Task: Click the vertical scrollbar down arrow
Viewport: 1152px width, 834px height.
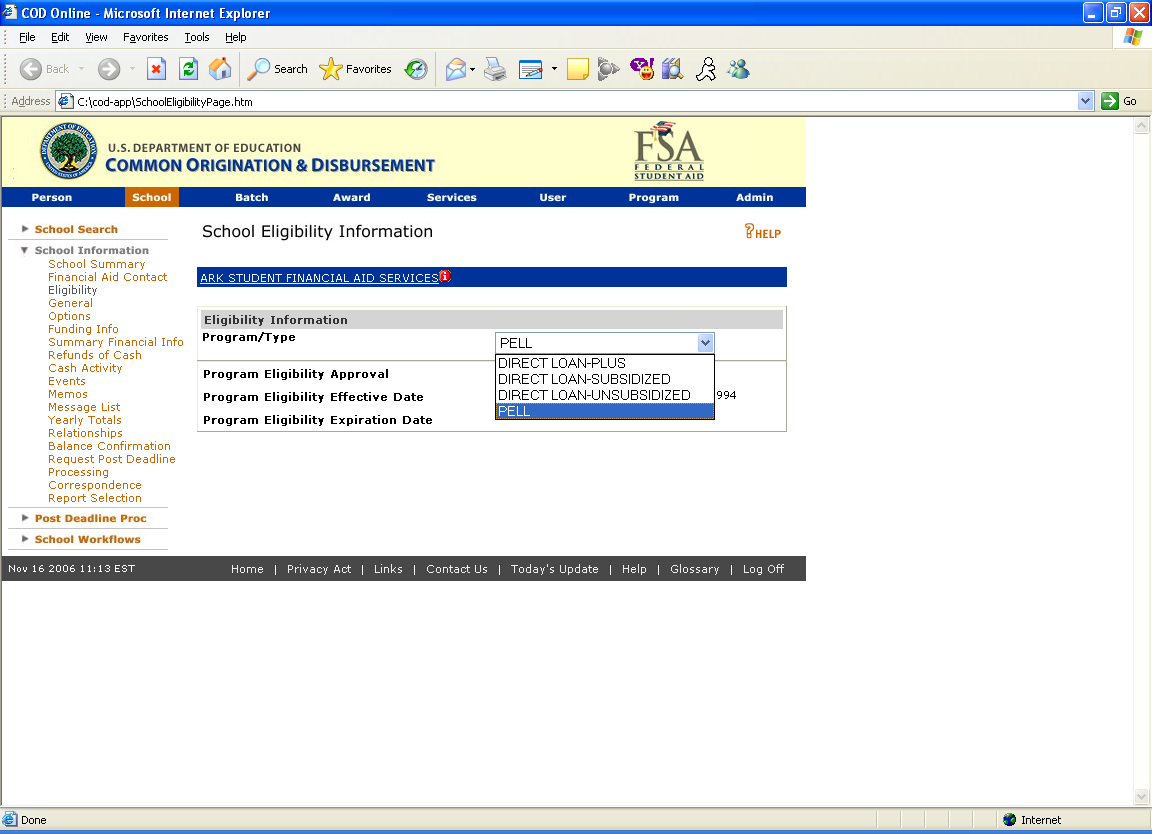Action: pyautogui.click(x=1142, y=796)
